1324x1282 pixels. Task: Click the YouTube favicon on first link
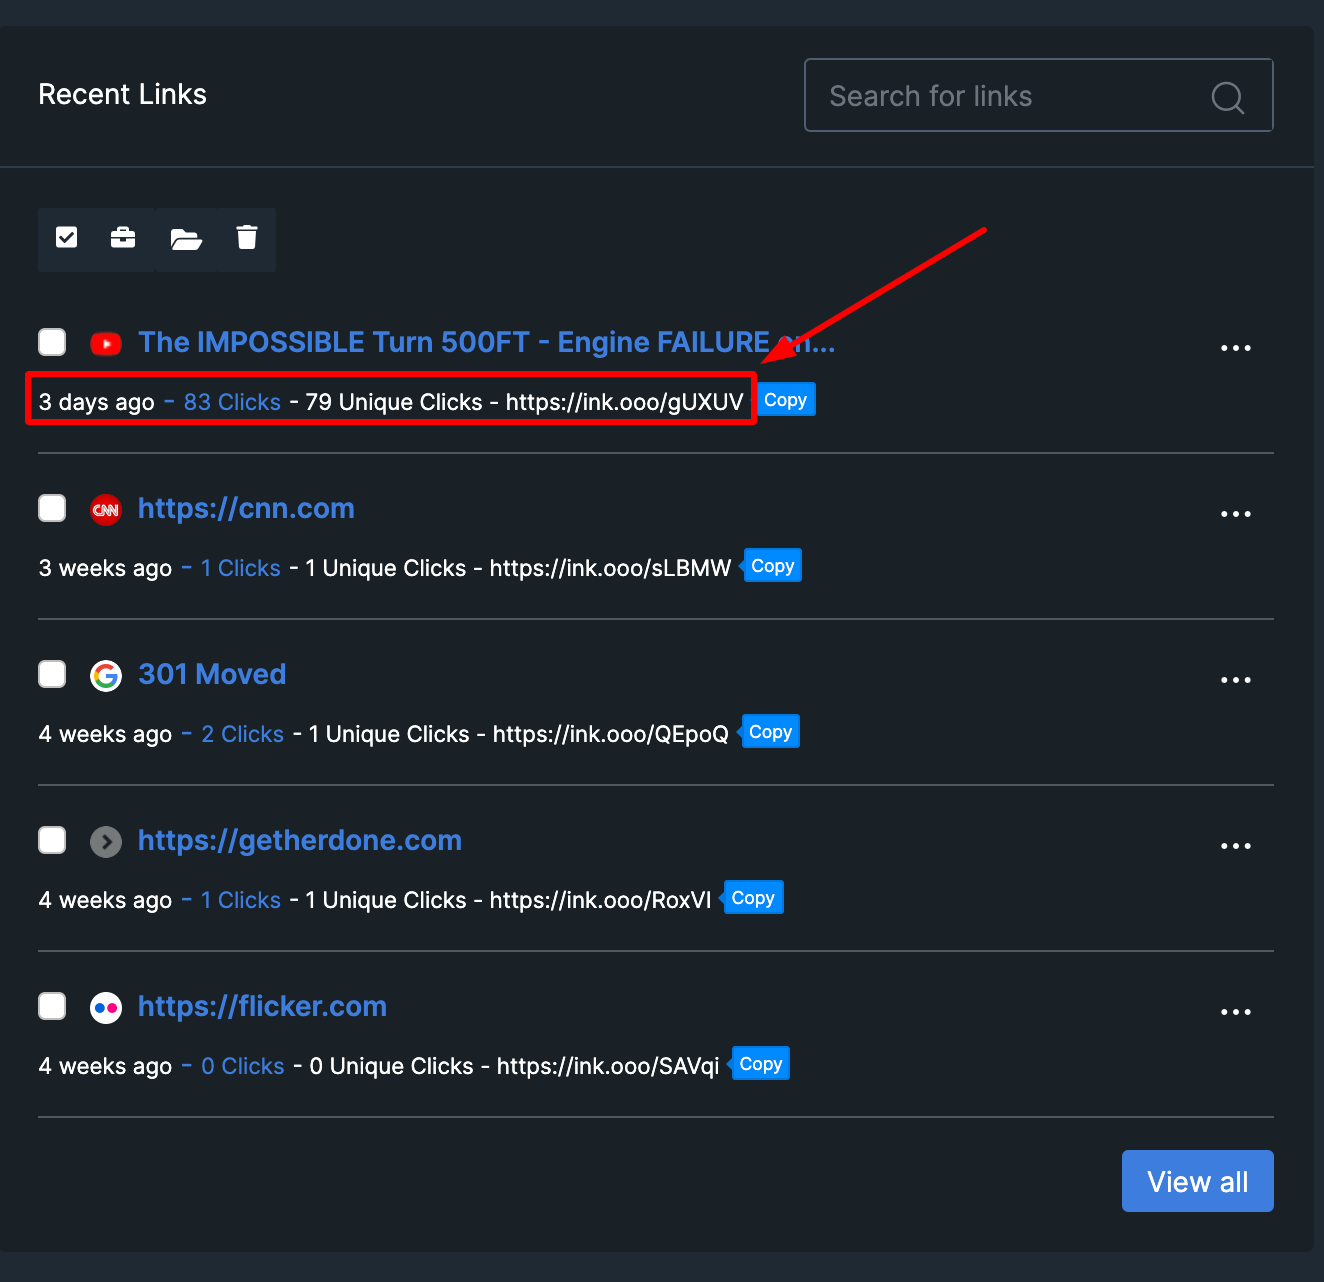106,344
